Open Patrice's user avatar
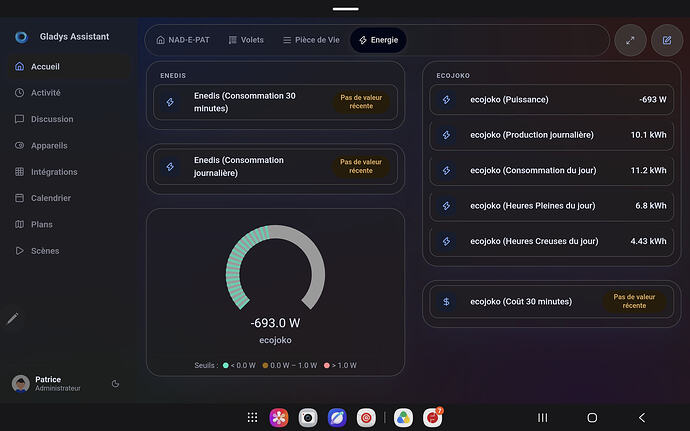The height and width of the screenshot is (431, 690). coord(21,383)
